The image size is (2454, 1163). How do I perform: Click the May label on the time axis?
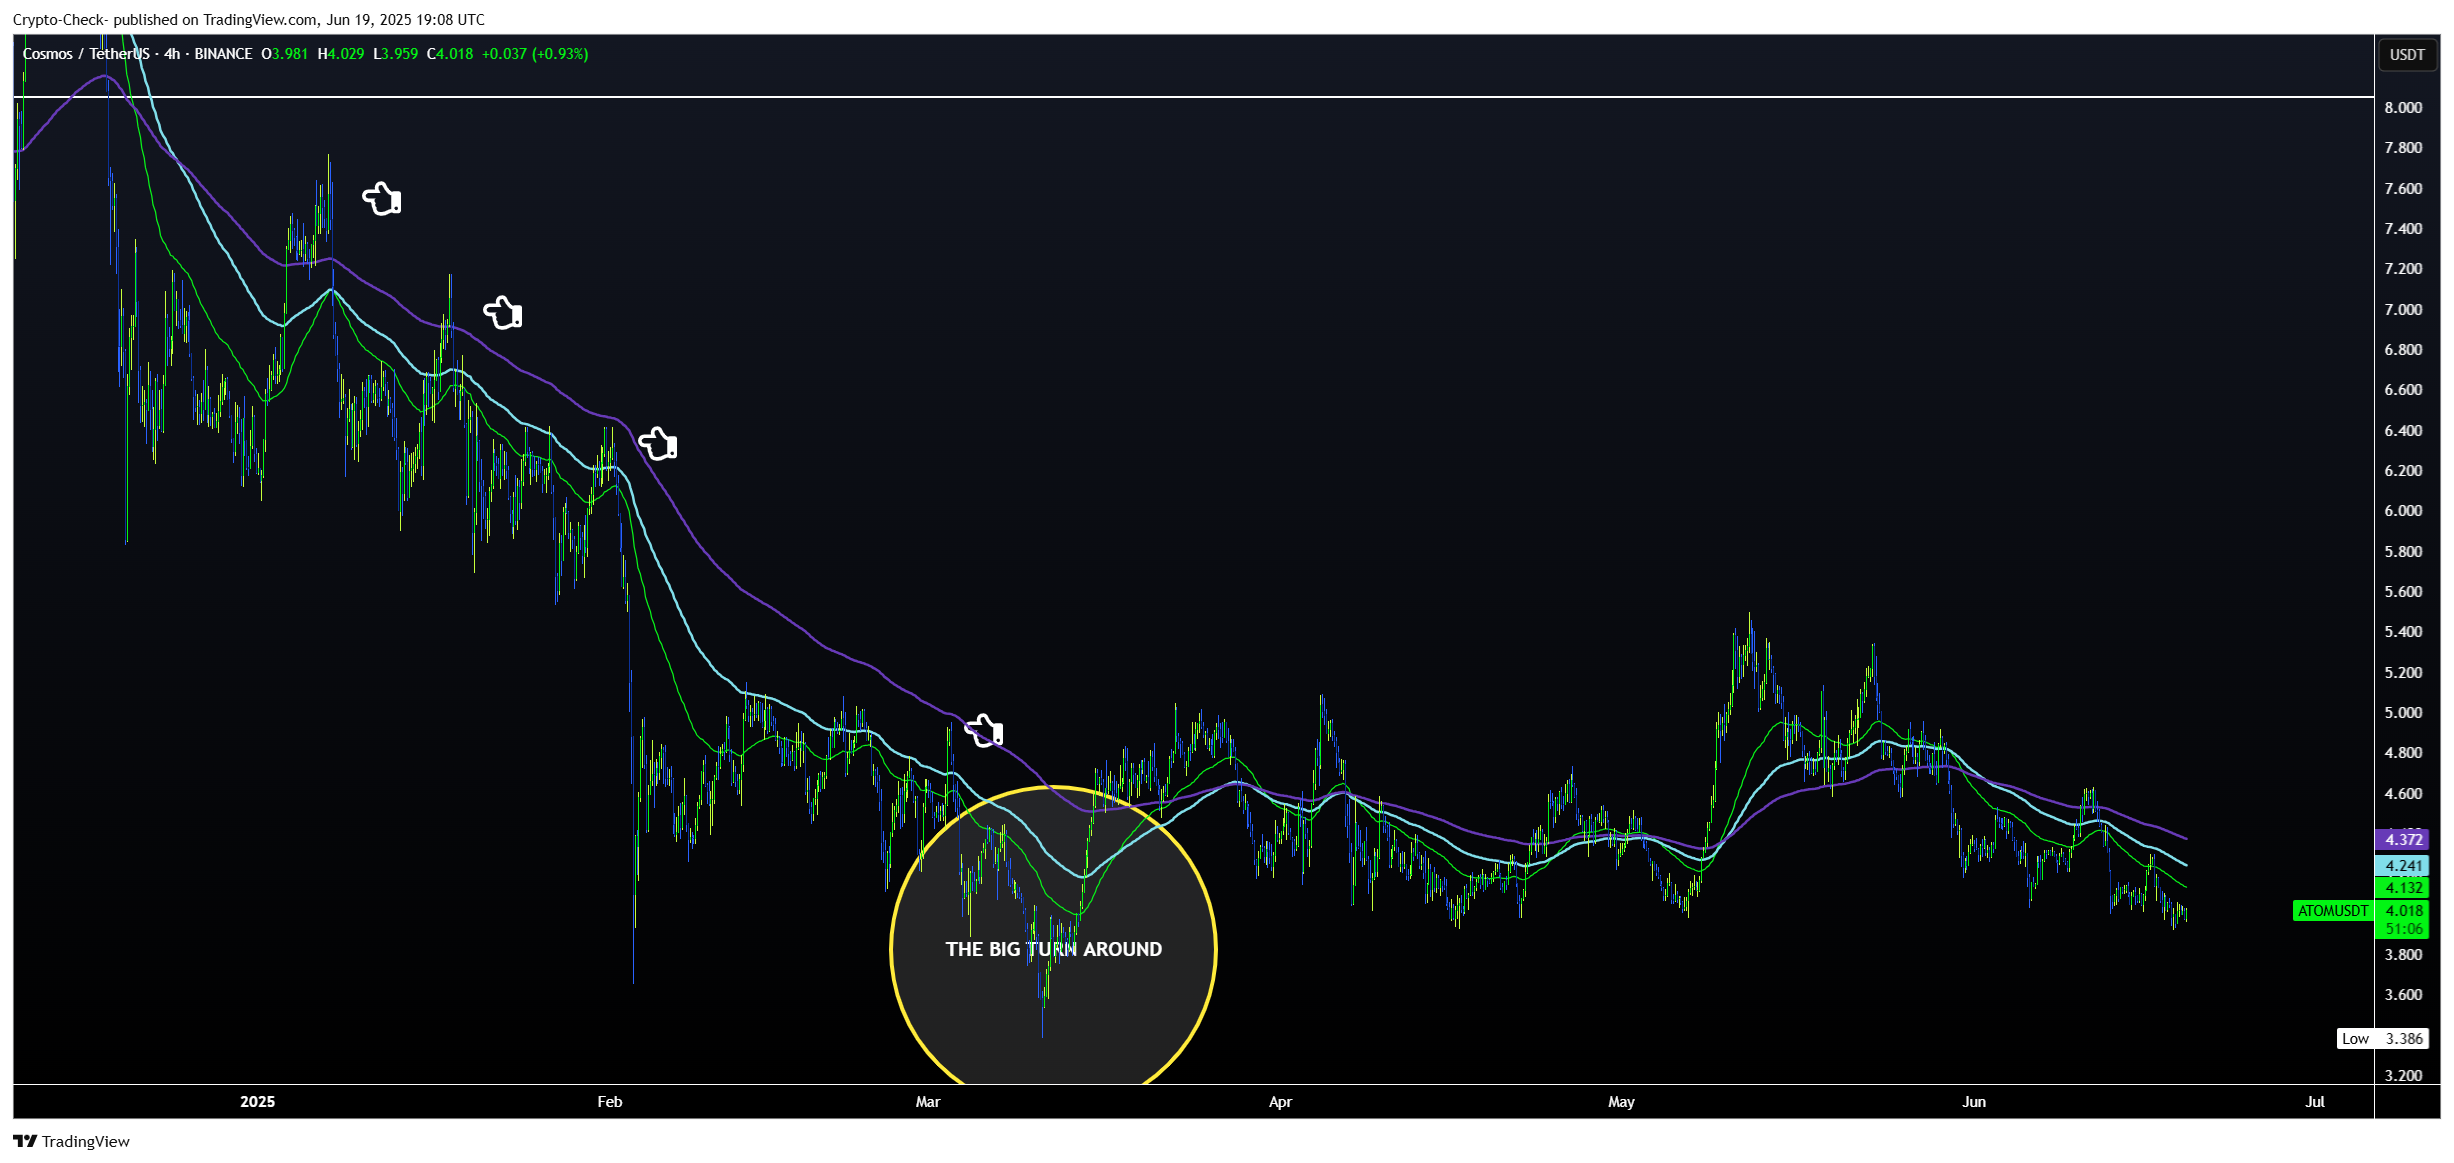(1621, 1101)
